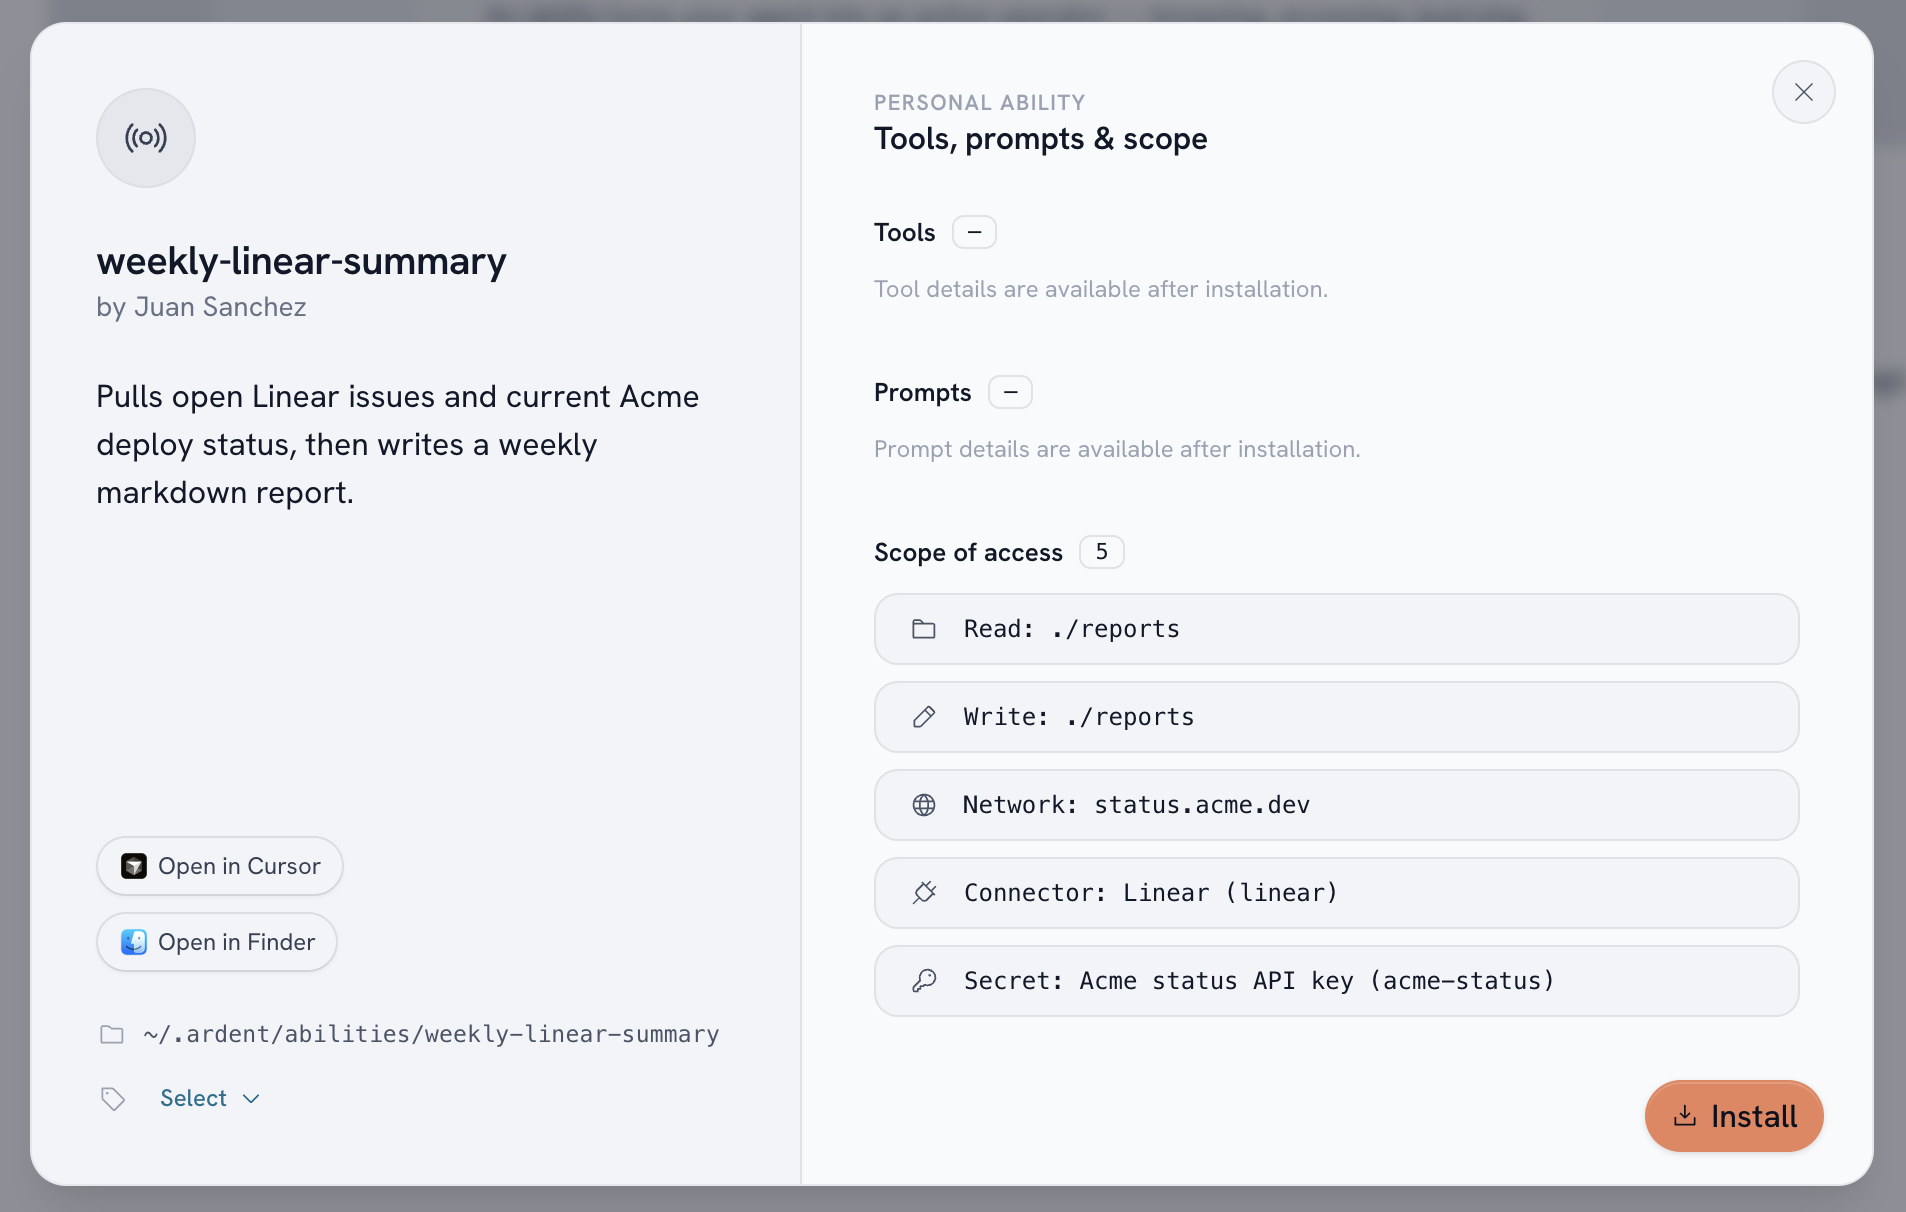Click the globe icon in the Network row

[924, 805]
